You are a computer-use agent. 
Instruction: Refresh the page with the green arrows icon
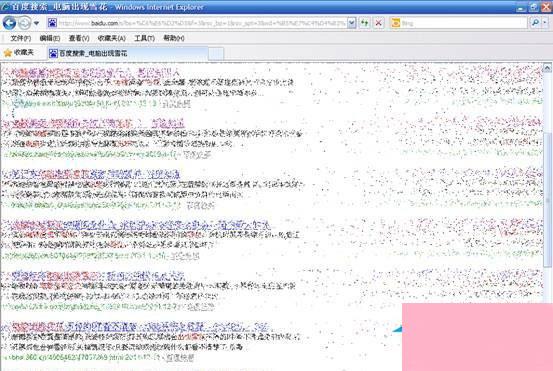point(364,23)
